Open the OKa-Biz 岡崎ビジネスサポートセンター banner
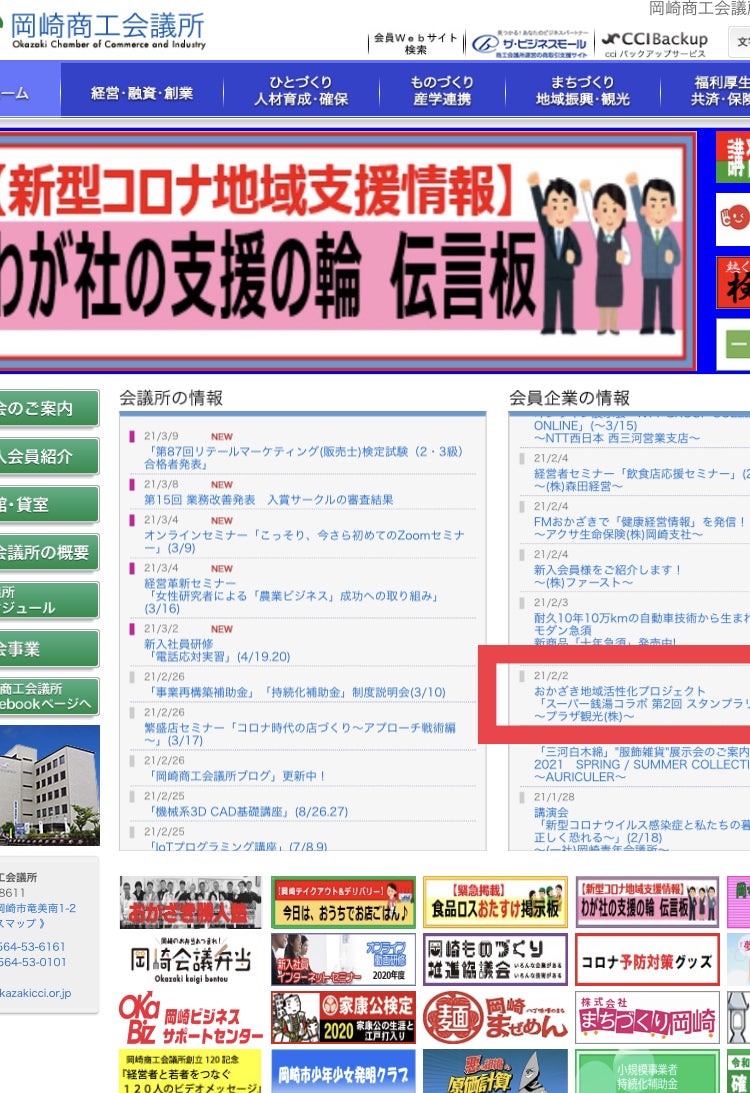 [x=191, y=1016]
